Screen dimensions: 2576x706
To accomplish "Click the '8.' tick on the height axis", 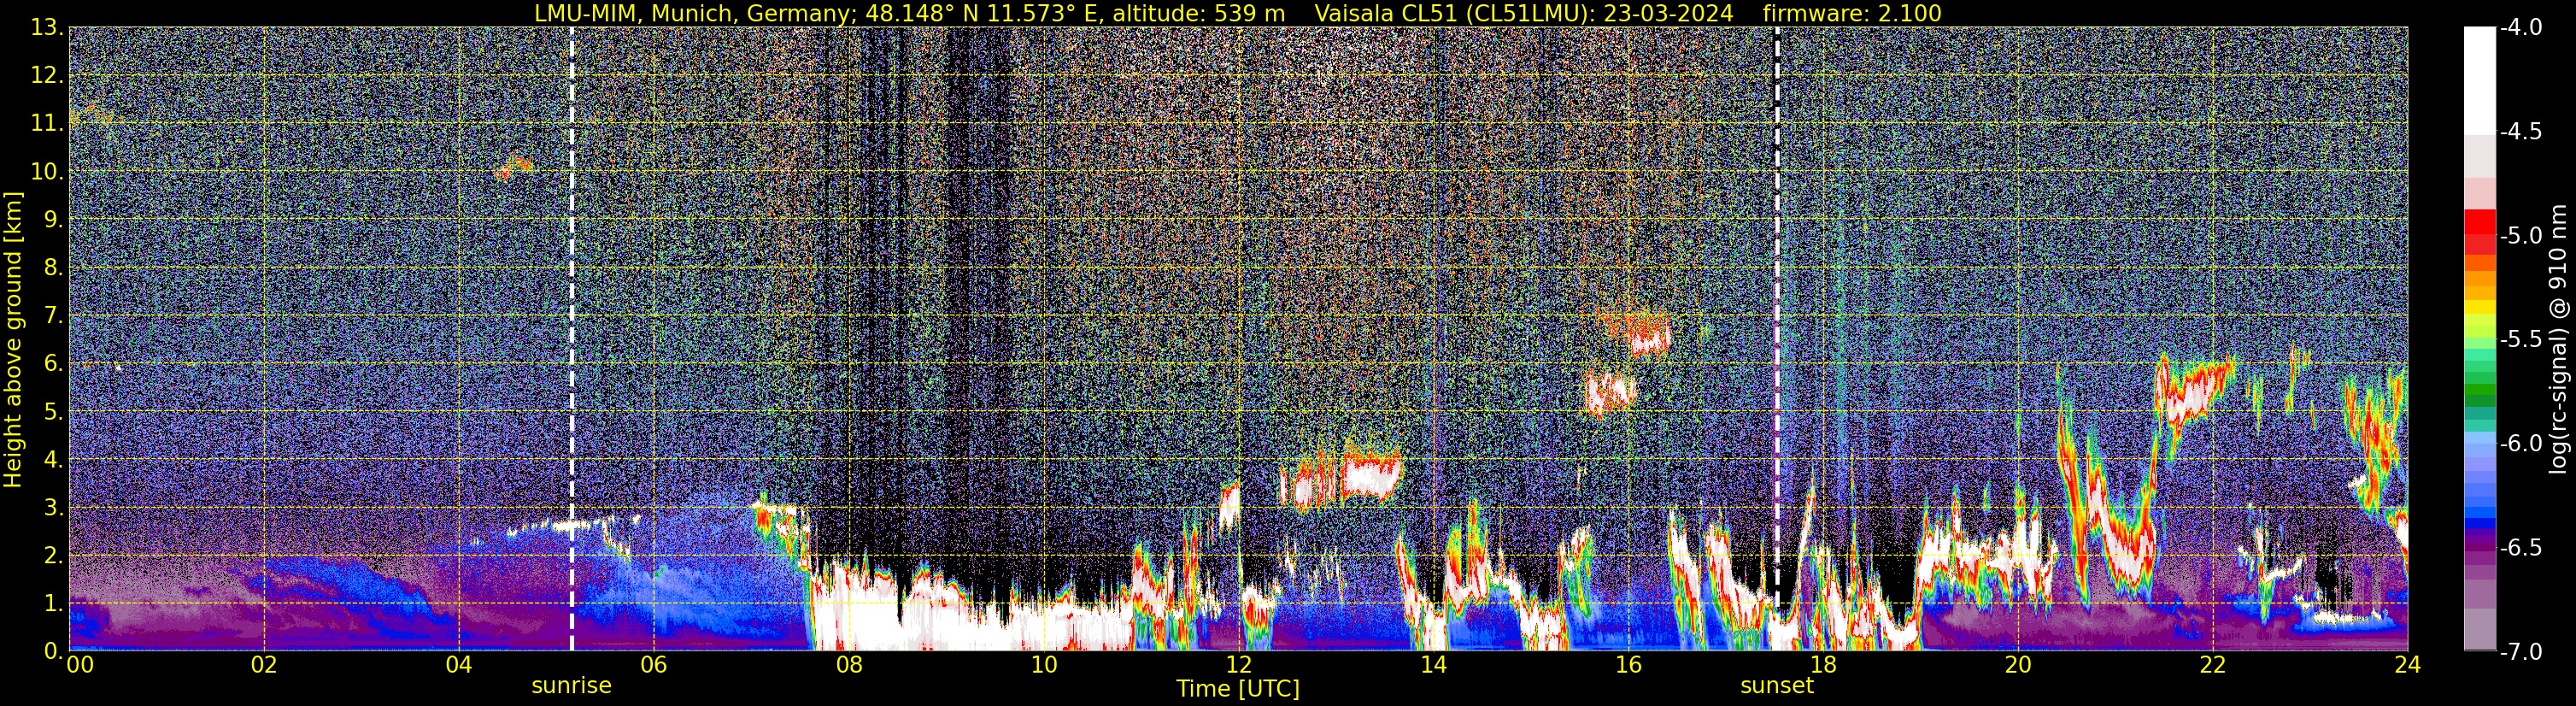I will click(54, 268).
